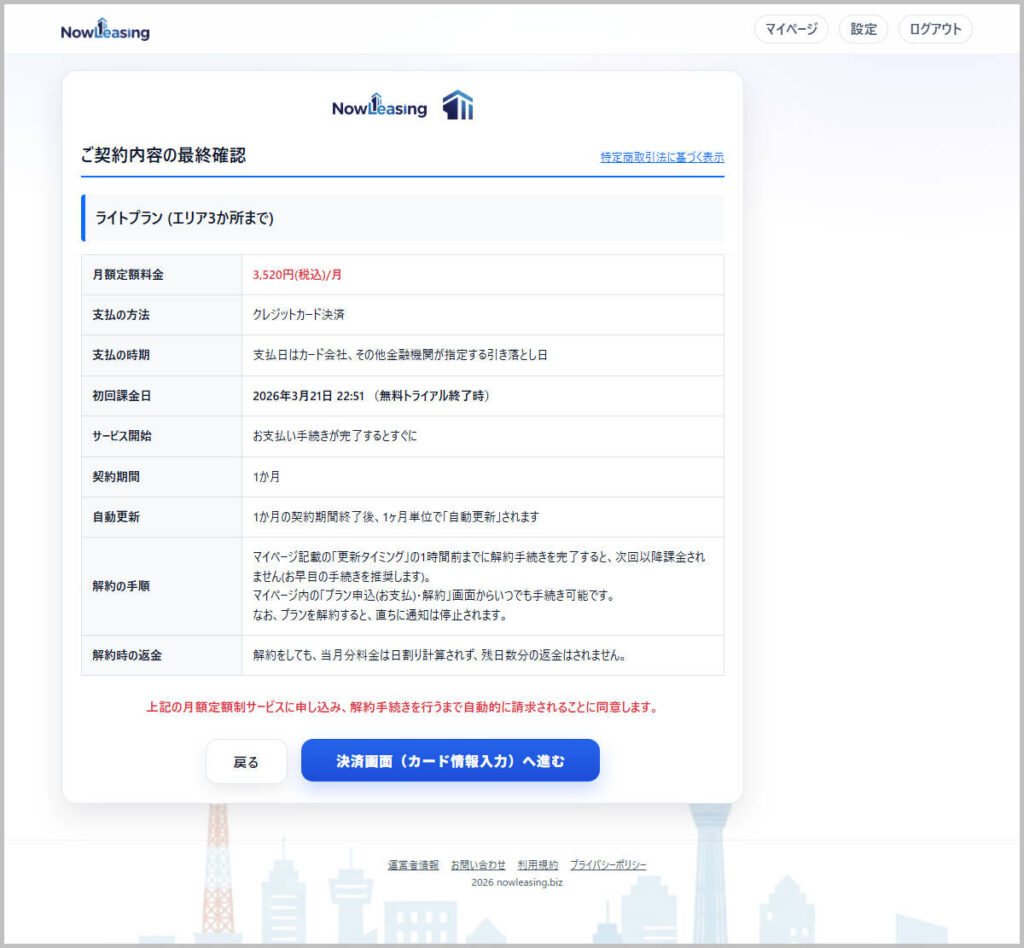1024x948 pixels.
Task: Open the プライバシーポリシー footer link
Action: 607,867
